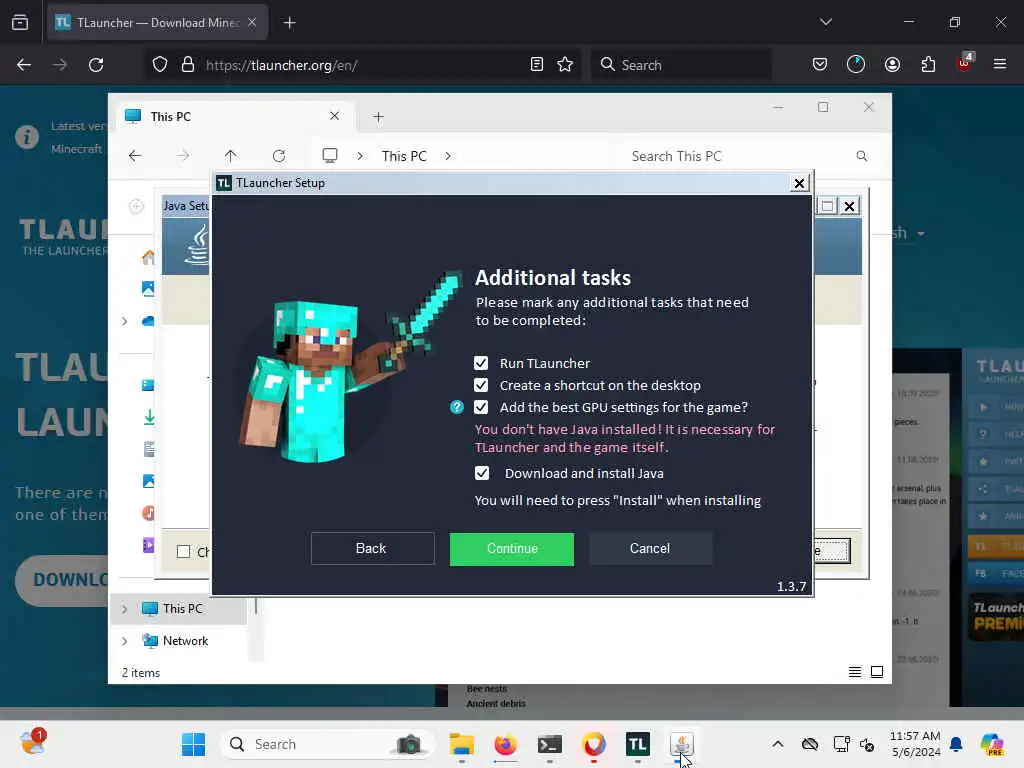Click the site security shield icon
The height and width of the screenshot is (768, 1024).
[x=160, y=65]
